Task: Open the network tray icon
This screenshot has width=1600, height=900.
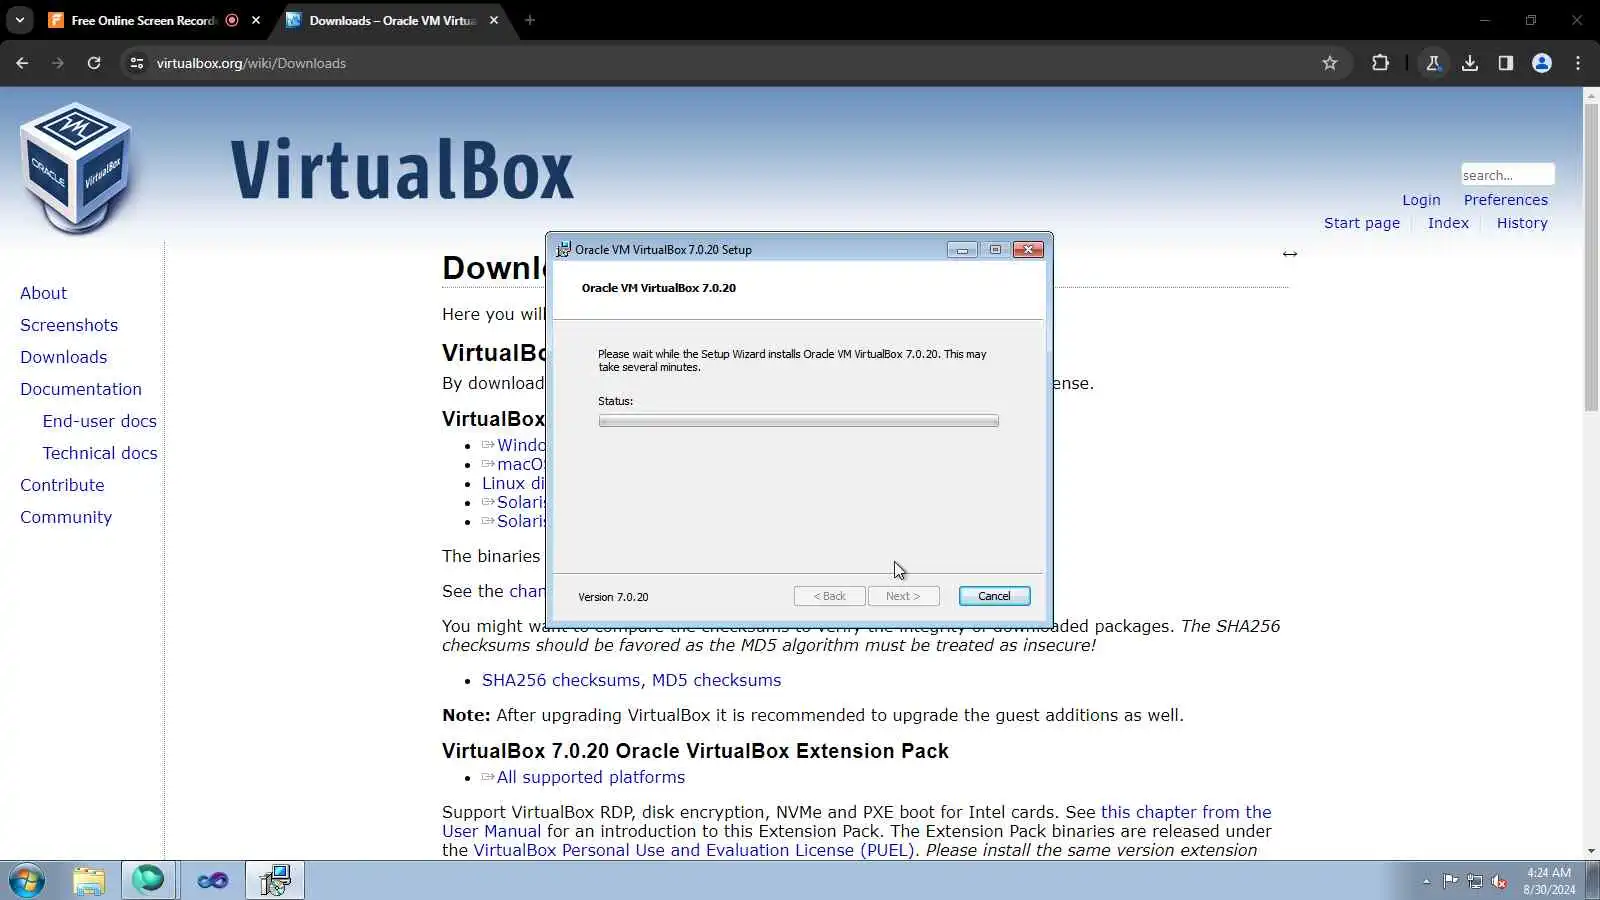Action: tap(1475, 881)
